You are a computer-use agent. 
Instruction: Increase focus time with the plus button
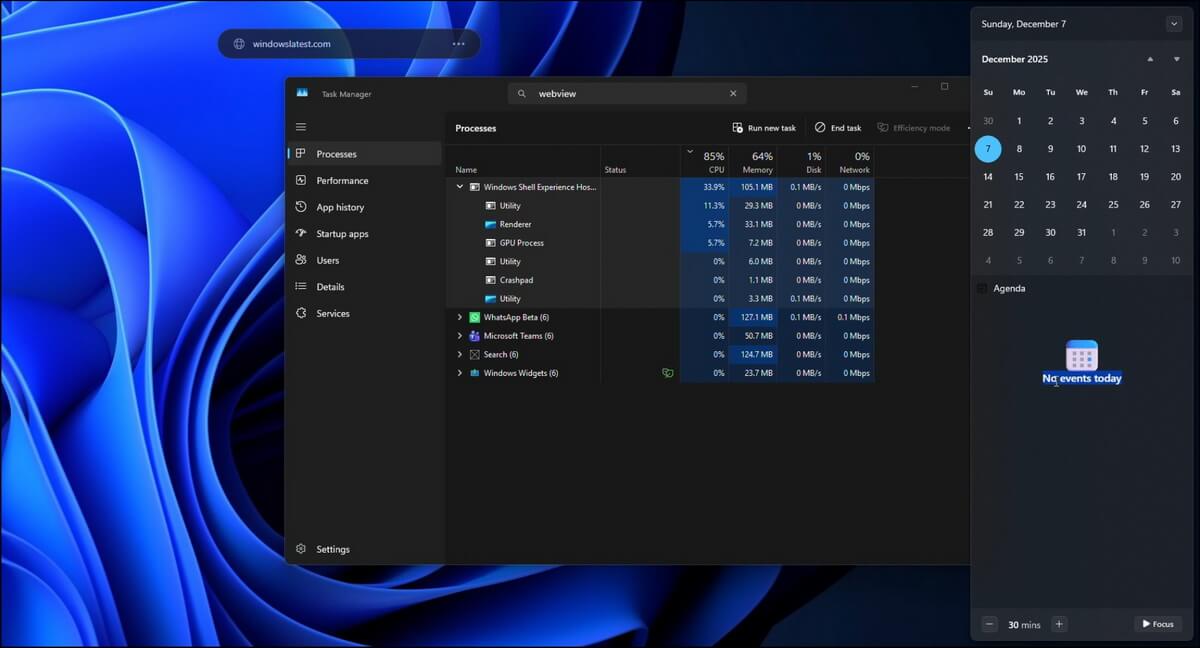[1059, 624]
